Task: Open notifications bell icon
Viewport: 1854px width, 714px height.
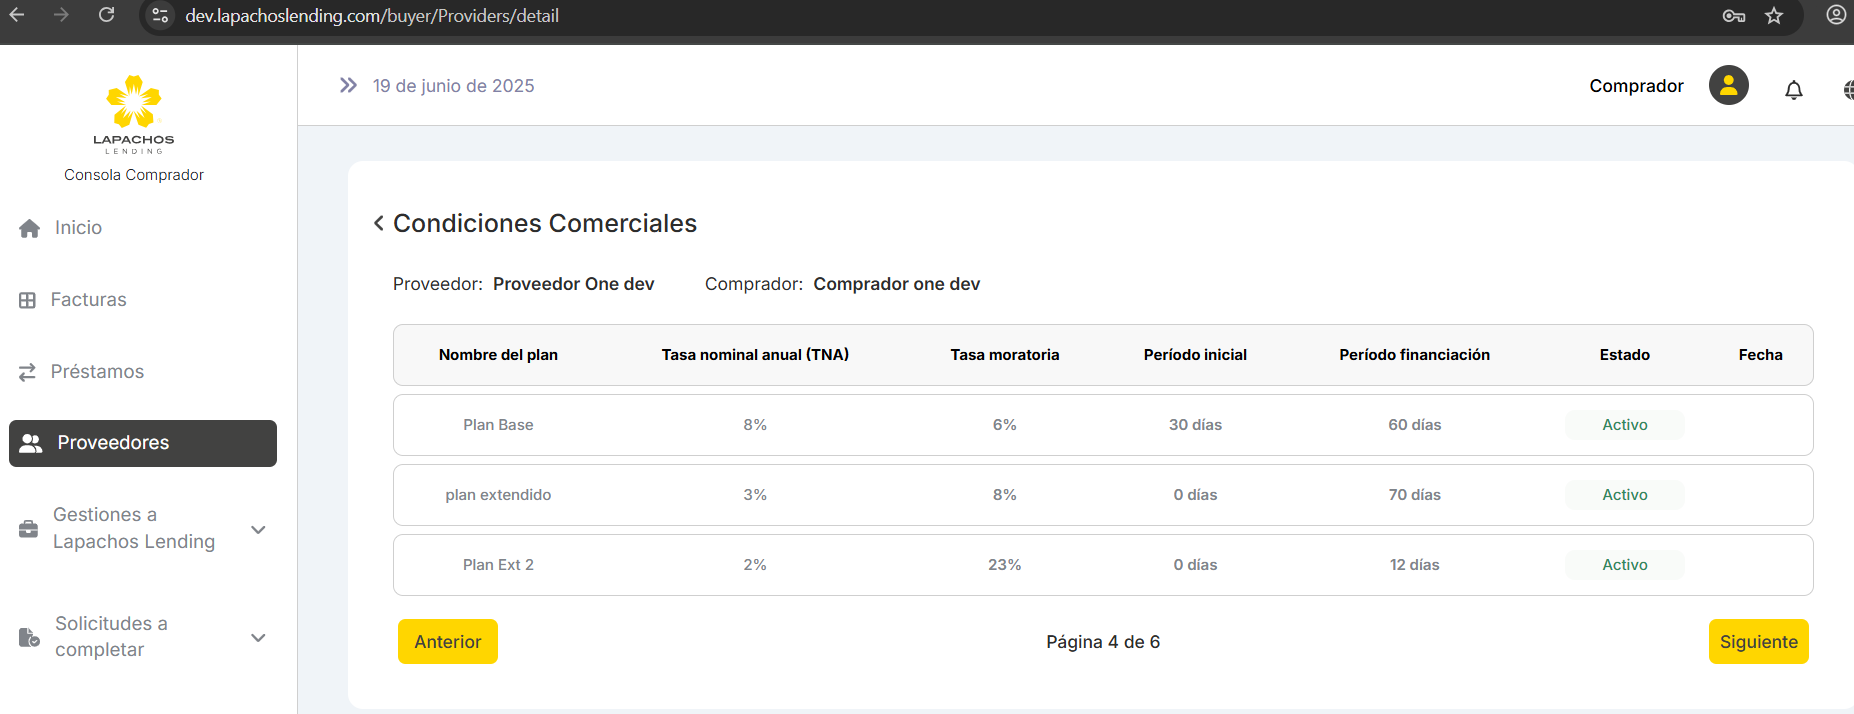Action: coord(1794,90)
